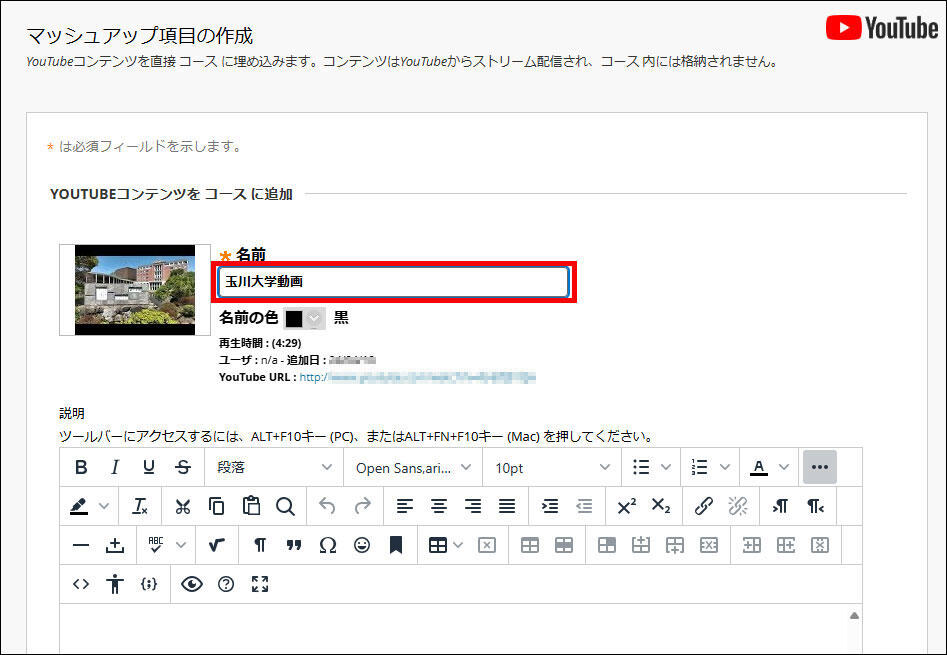Image resolution: width=947 pixels, height=655 pixels.
Task: Insert non-breaking space icon
Action: [115, 545]
